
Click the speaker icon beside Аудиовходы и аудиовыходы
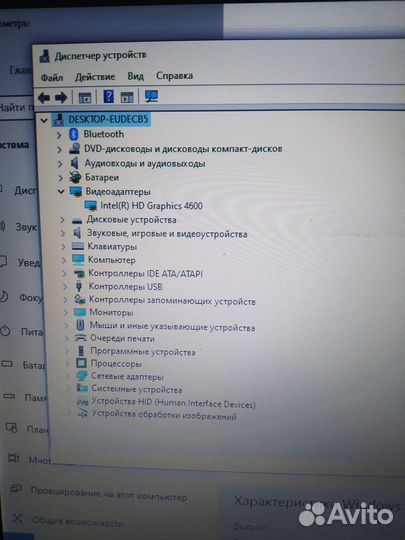[x=75, y=163]
